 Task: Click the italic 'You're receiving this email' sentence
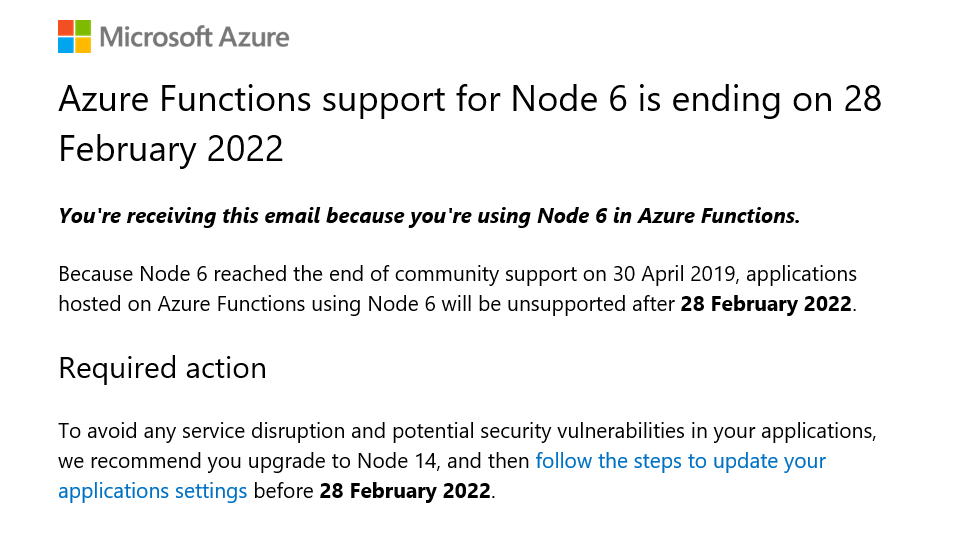[x=429, y=216]
